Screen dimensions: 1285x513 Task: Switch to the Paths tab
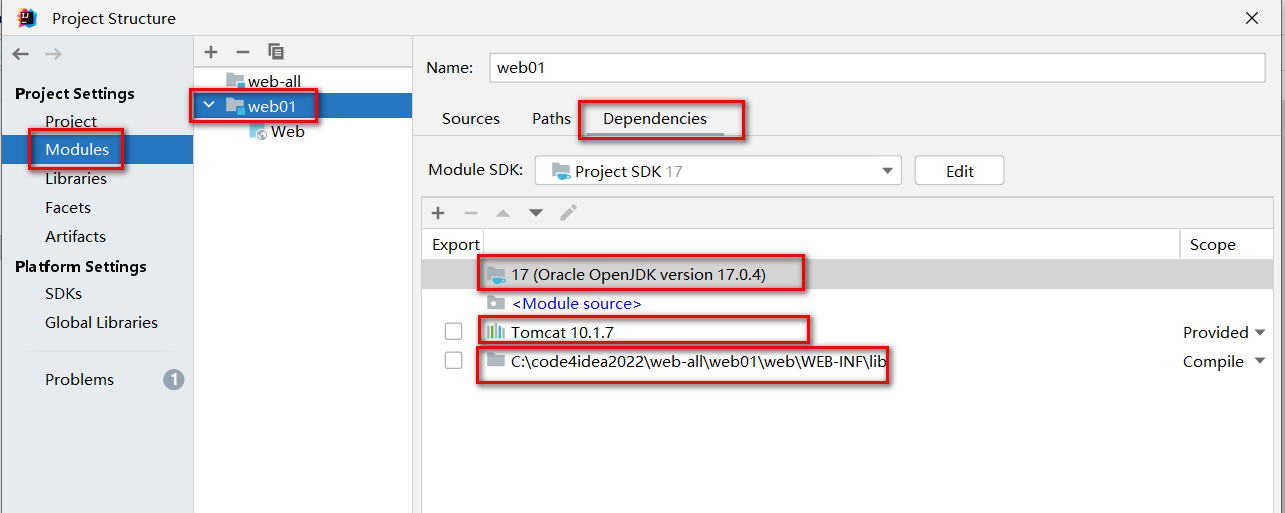tap(551, 119)
